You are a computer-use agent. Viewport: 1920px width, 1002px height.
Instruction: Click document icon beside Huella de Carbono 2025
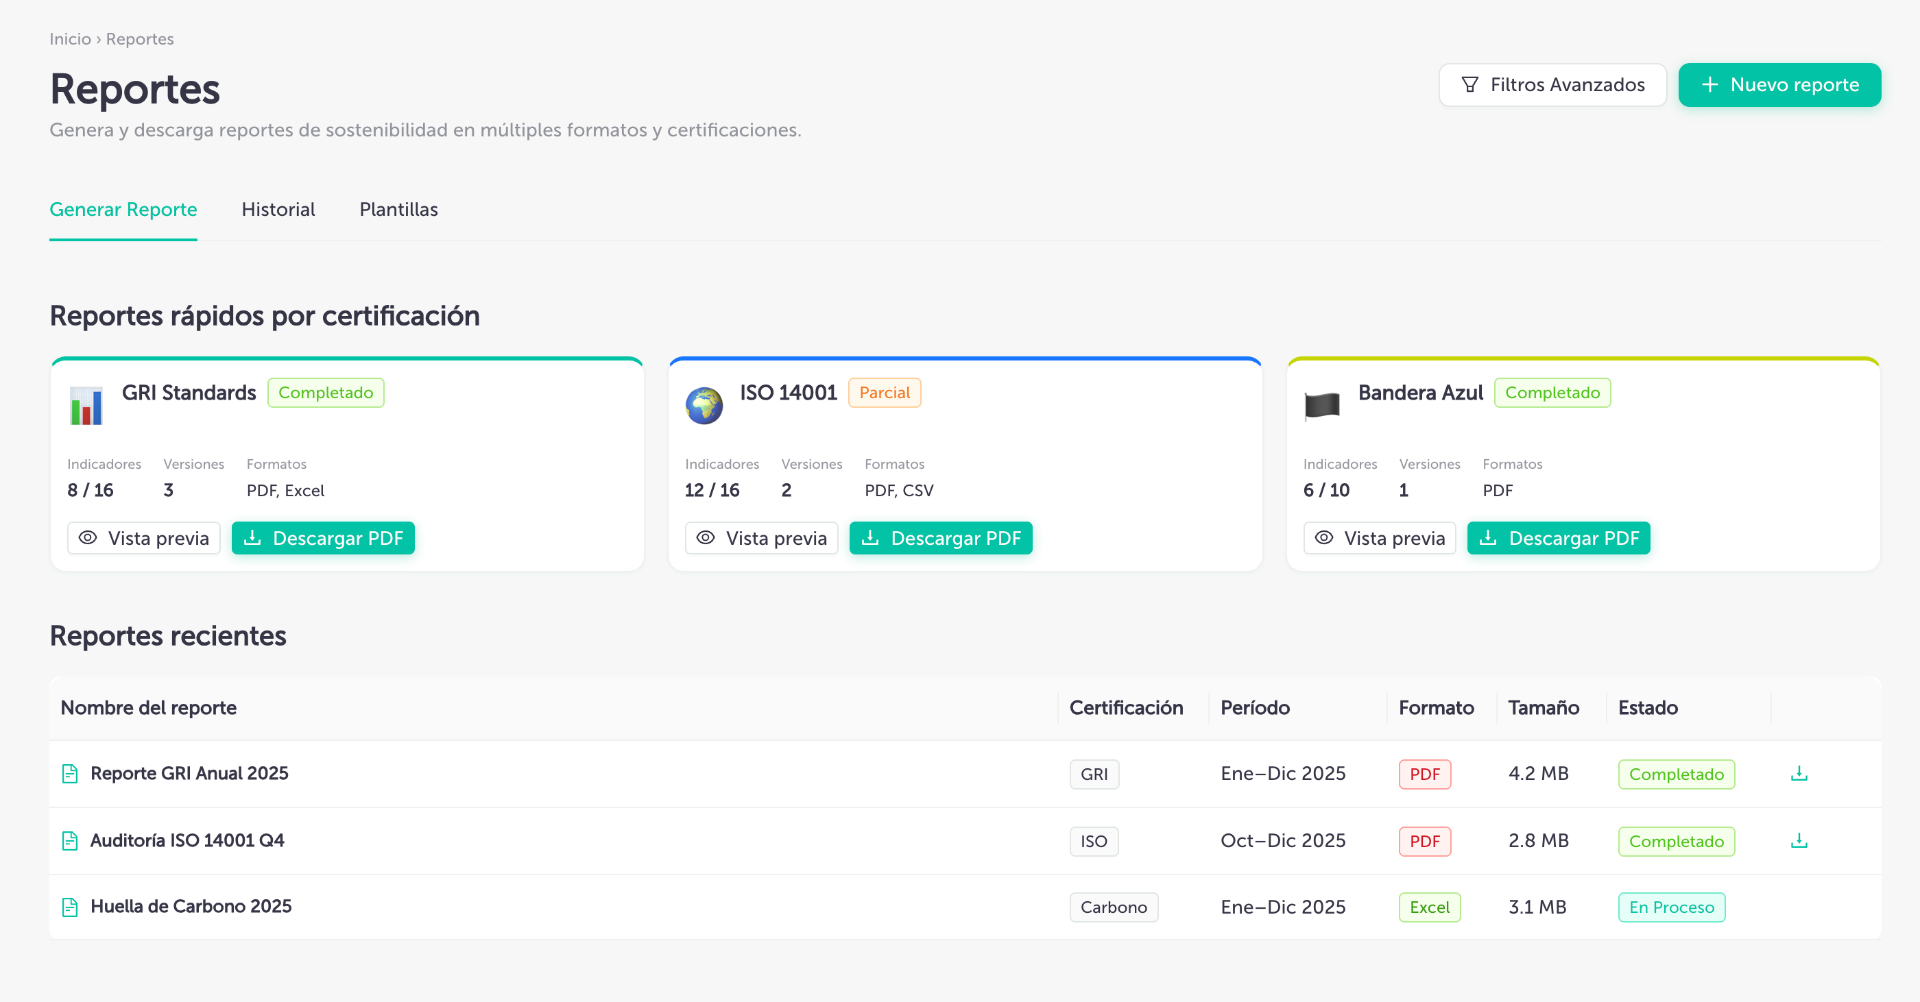click(70, 907)
